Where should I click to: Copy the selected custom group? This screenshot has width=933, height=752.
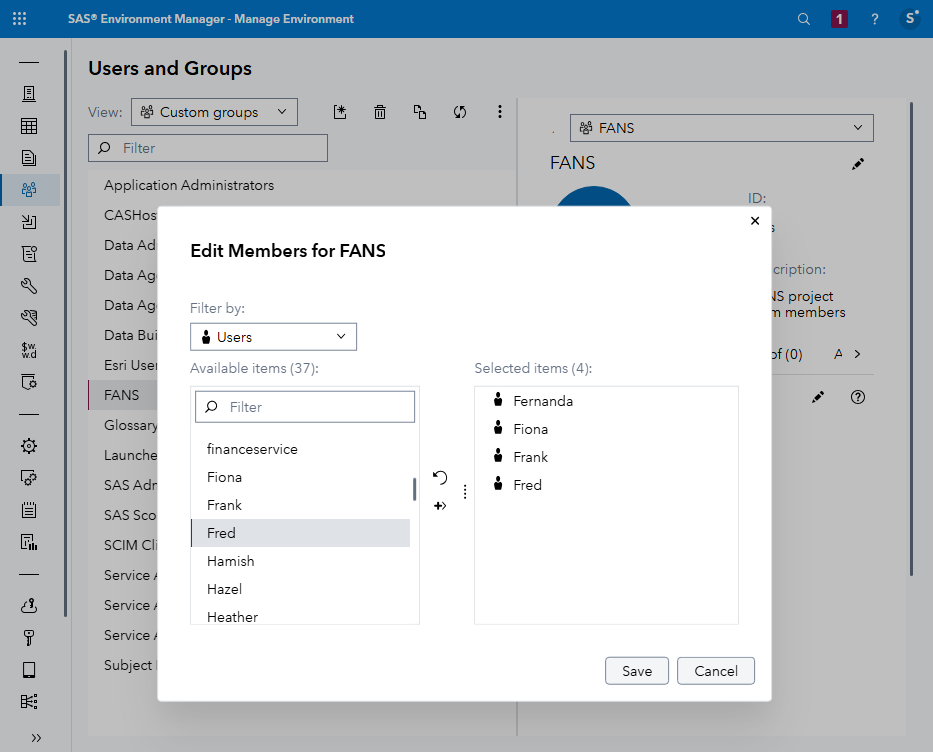coord(420,112)
